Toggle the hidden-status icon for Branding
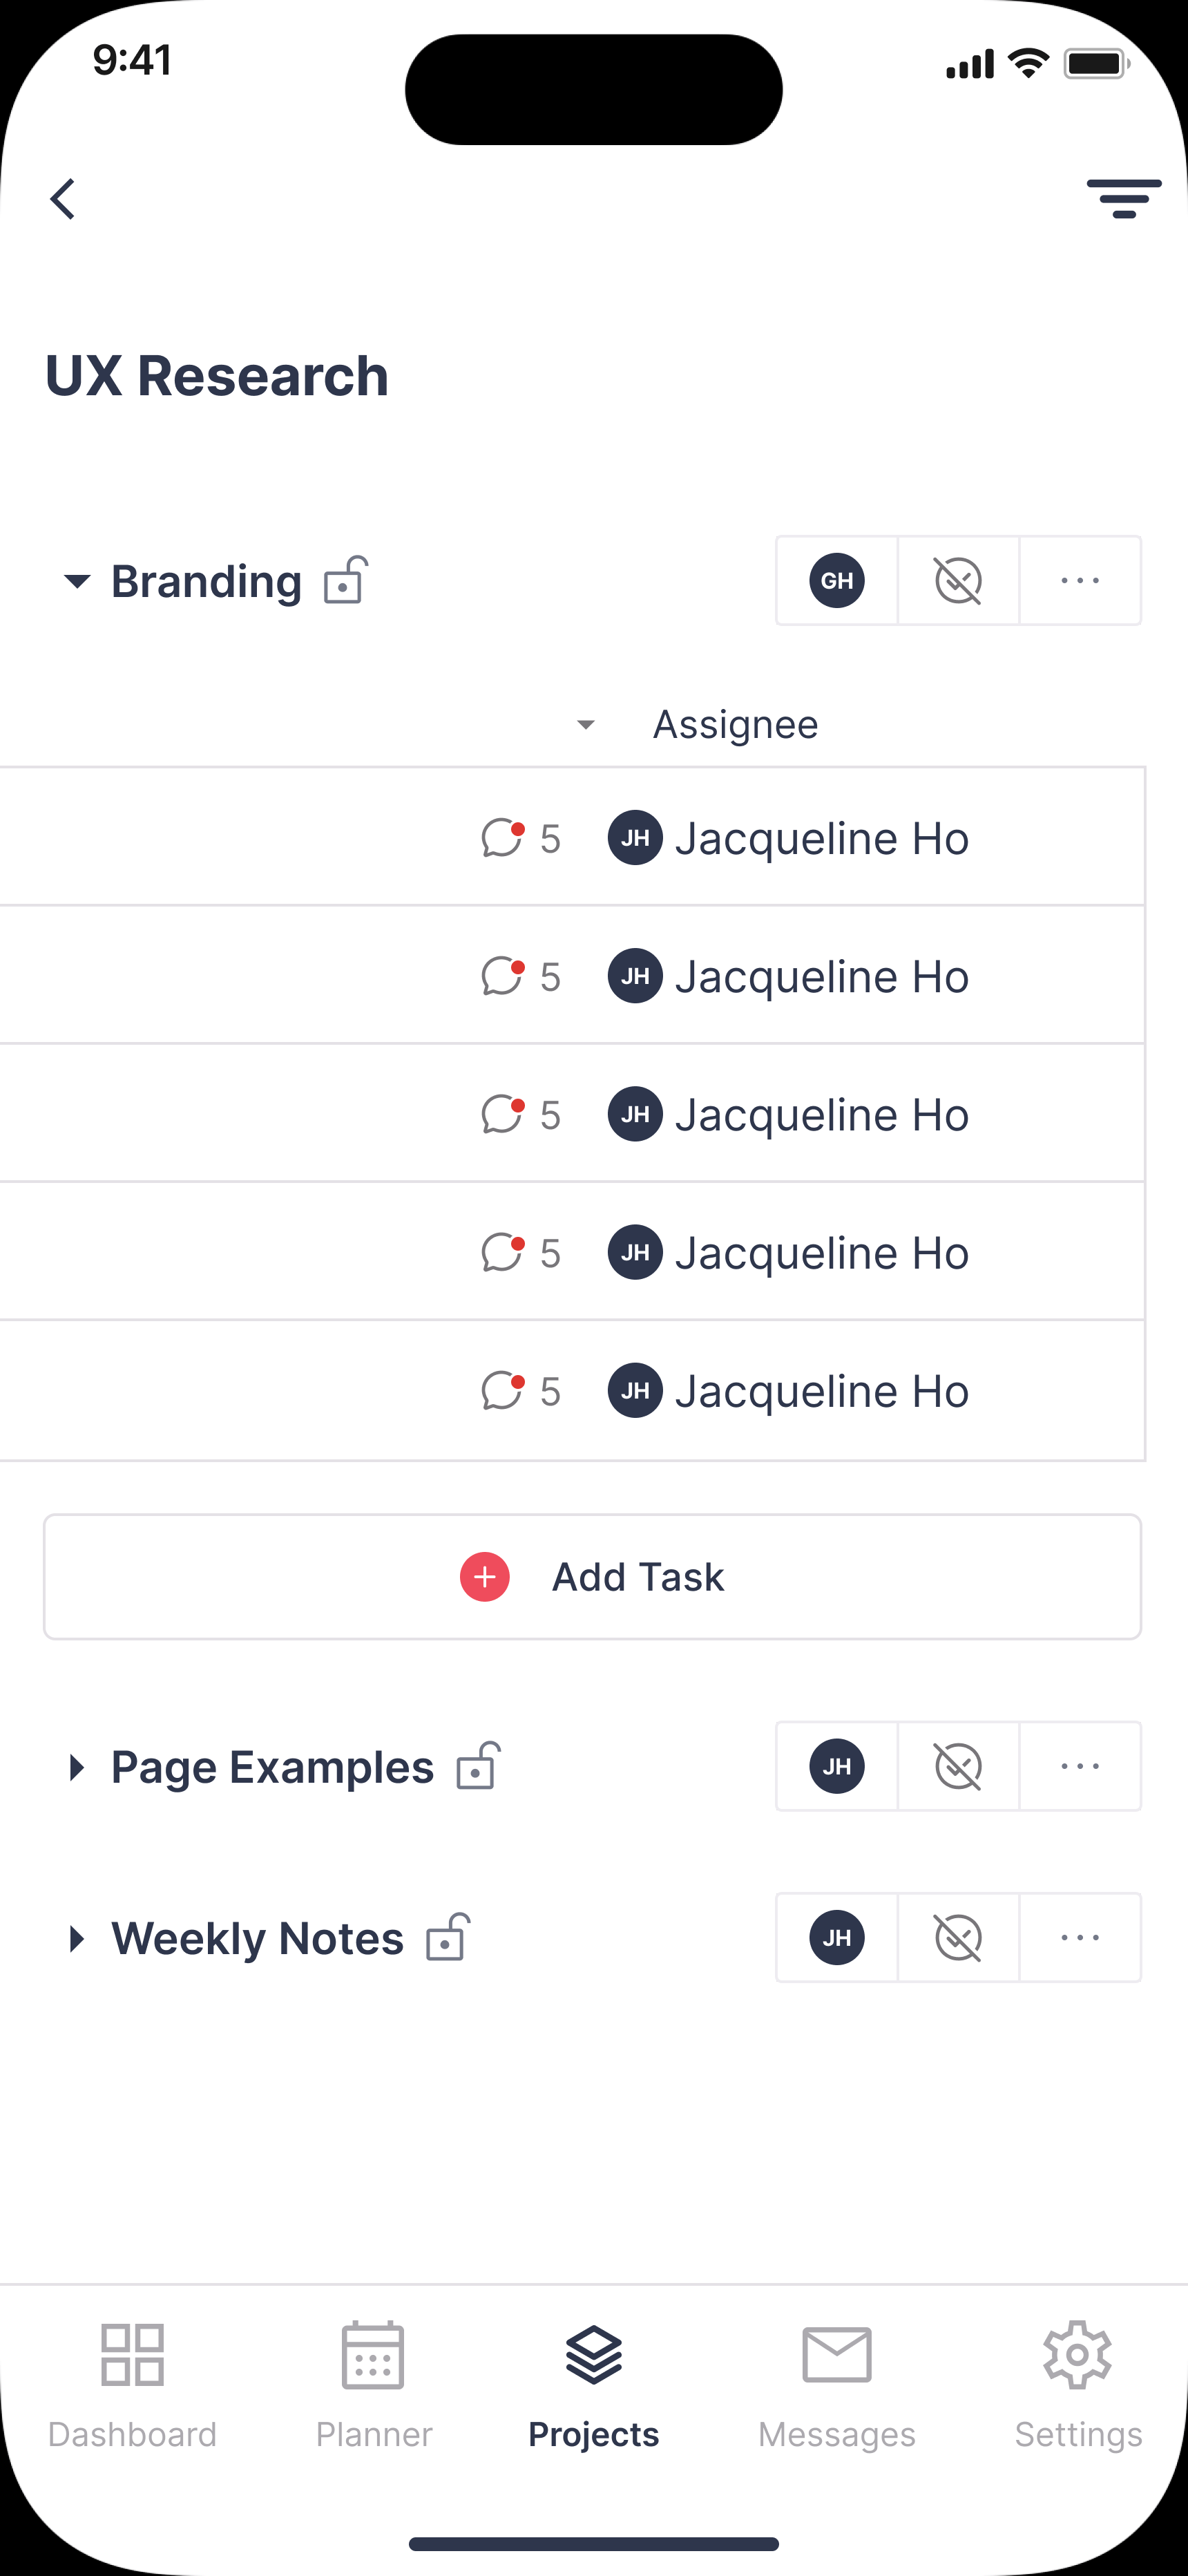 (958, 581)
